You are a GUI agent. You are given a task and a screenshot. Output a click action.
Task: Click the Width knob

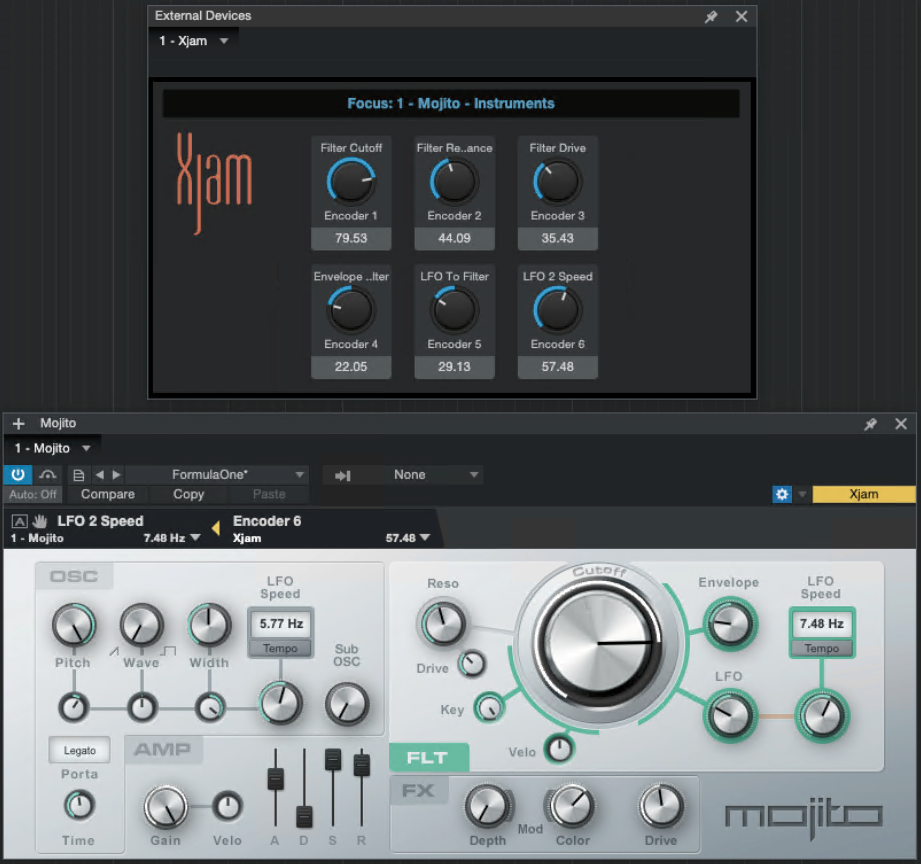pos(209,625)
